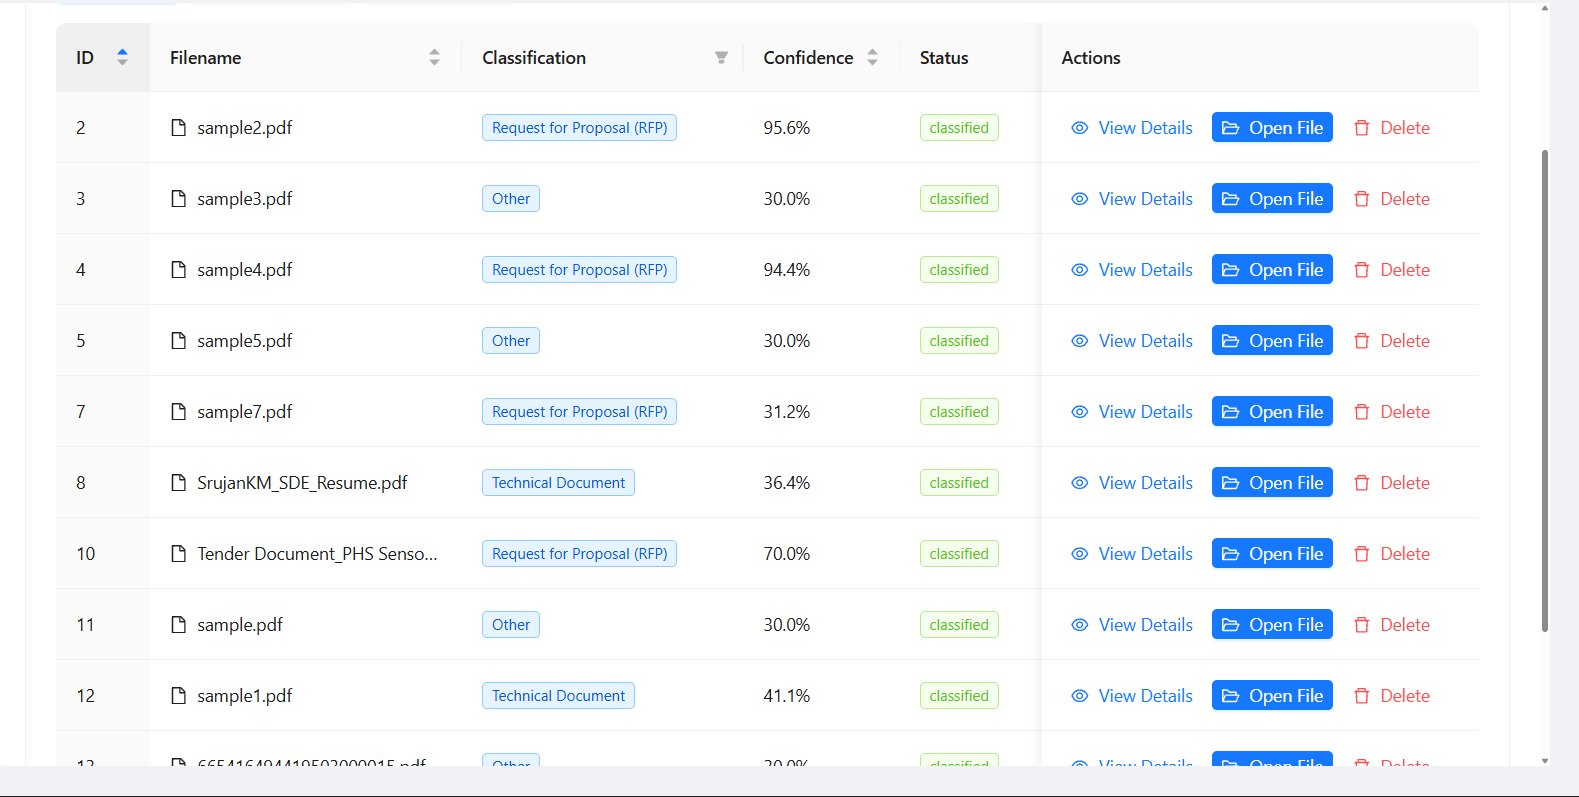Sort by Filename using sorter arrows
This screenshot has height=797, width=1579.
434,57
